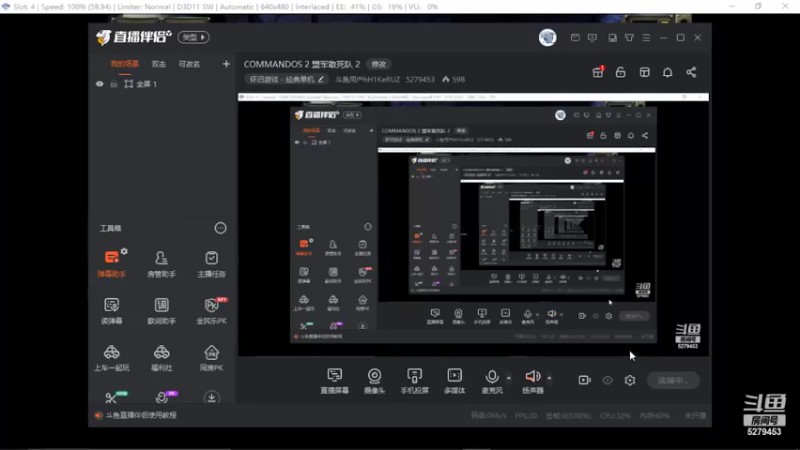This screenshot has width=800, height=450.
Task: Click the padlock icon in the room header
Action: click(x=620, y=72)
